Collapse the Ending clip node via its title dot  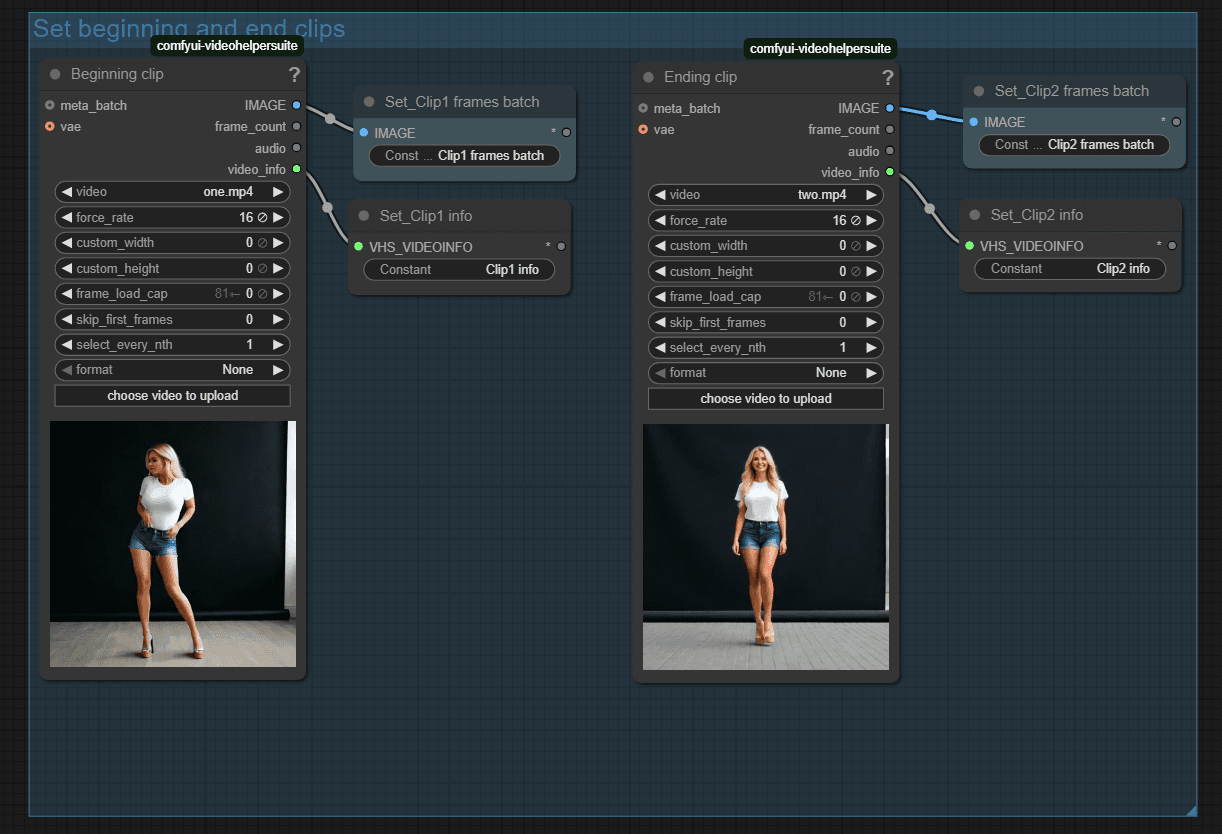[648, 77]
